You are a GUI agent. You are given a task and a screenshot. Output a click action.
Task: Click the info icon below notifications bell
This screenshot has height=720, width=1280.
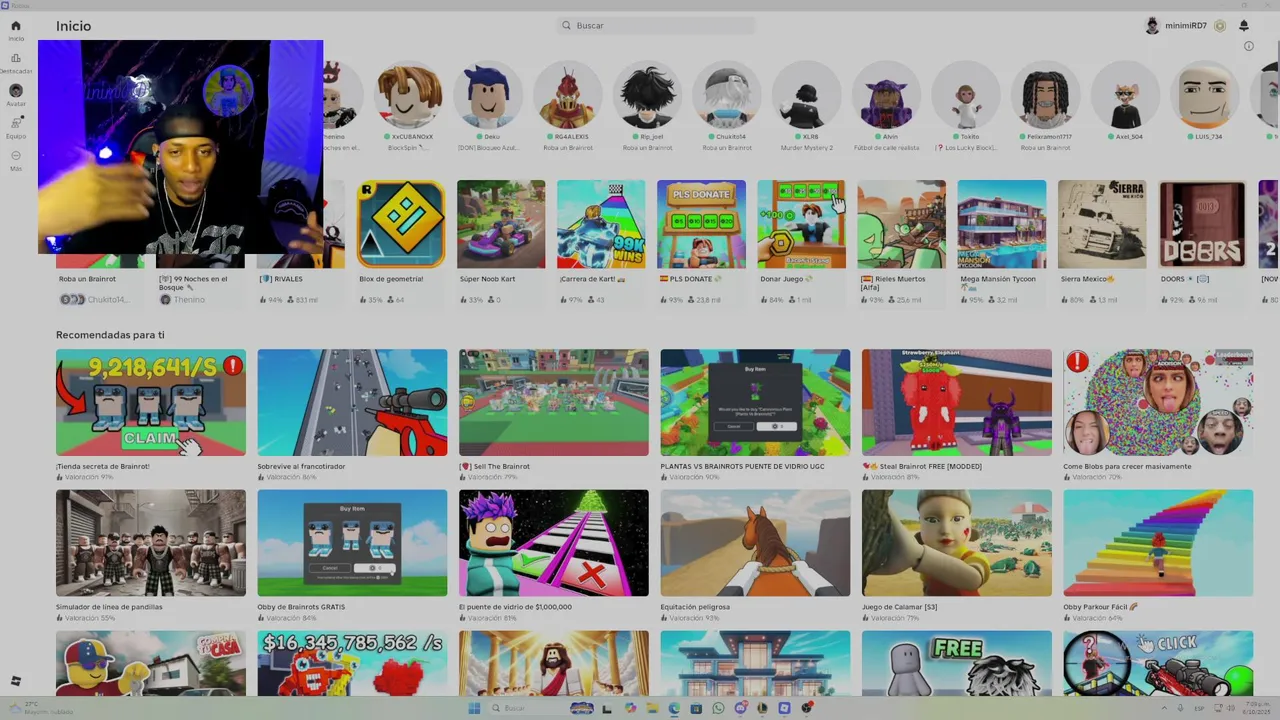[x=1248, y=46]
